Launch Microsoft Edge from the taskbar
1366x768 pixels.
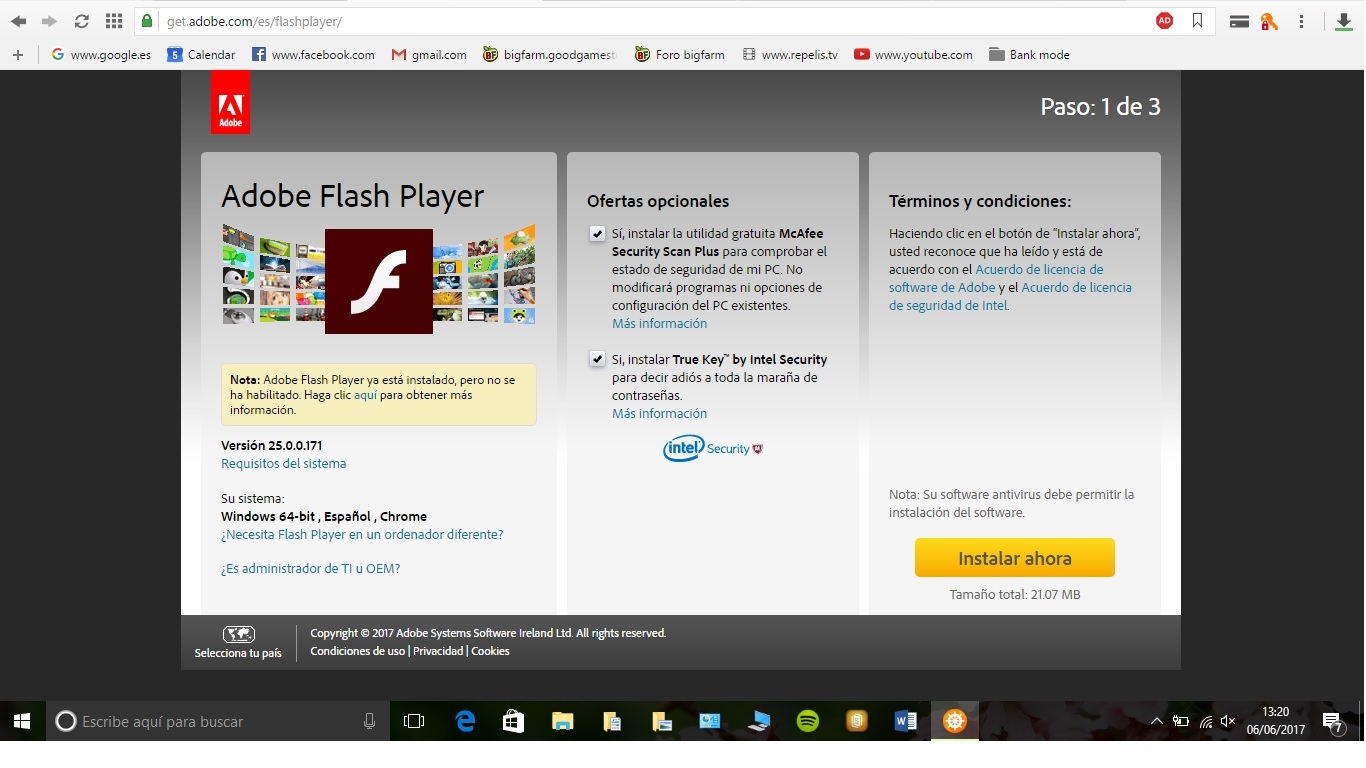[465, 721]
